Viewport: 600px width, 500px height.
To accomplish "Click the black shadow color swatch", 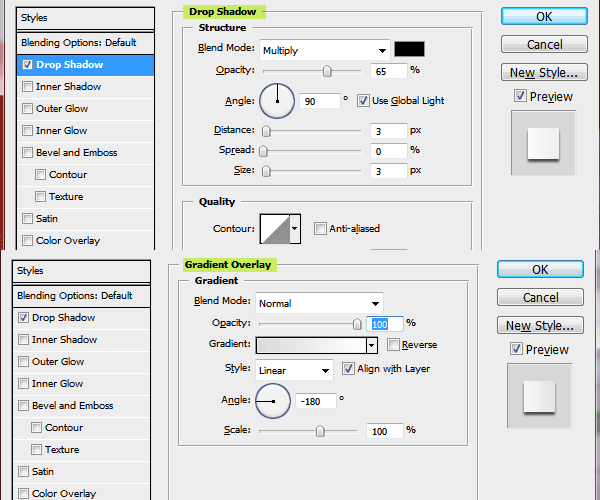I will (x=409, y=50).
